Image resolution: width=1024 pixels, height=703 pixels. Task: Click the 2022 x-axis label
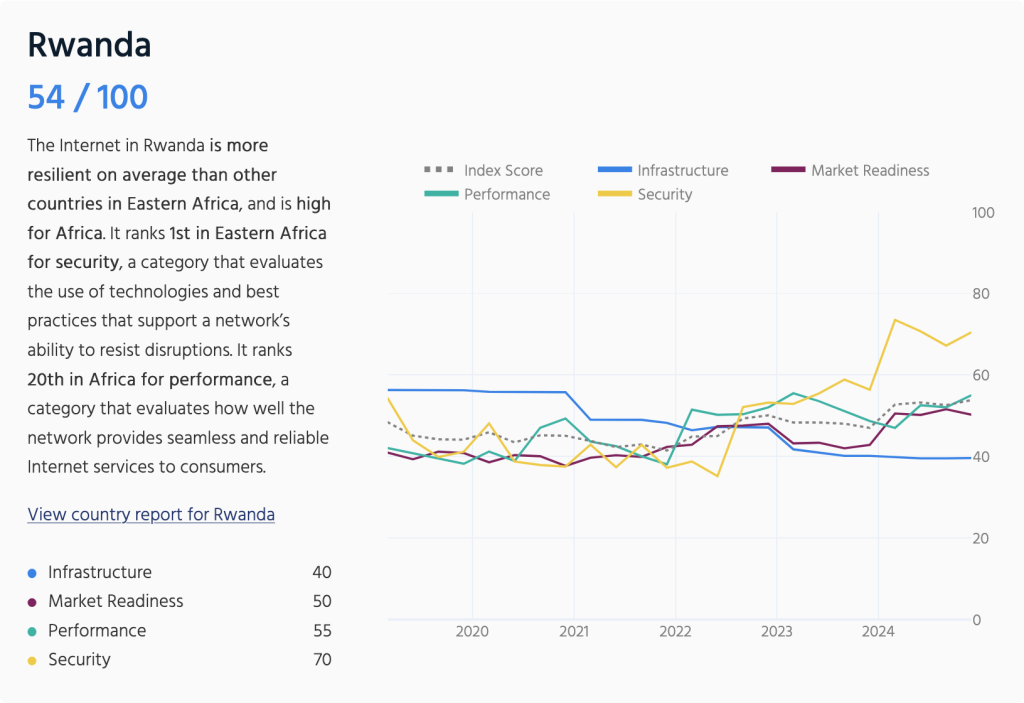pyautogui.click(x=675, y=631)
